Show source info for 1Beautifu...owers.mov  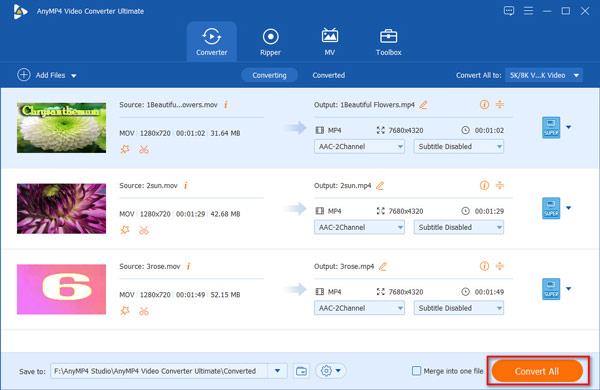tap(226, 104)
